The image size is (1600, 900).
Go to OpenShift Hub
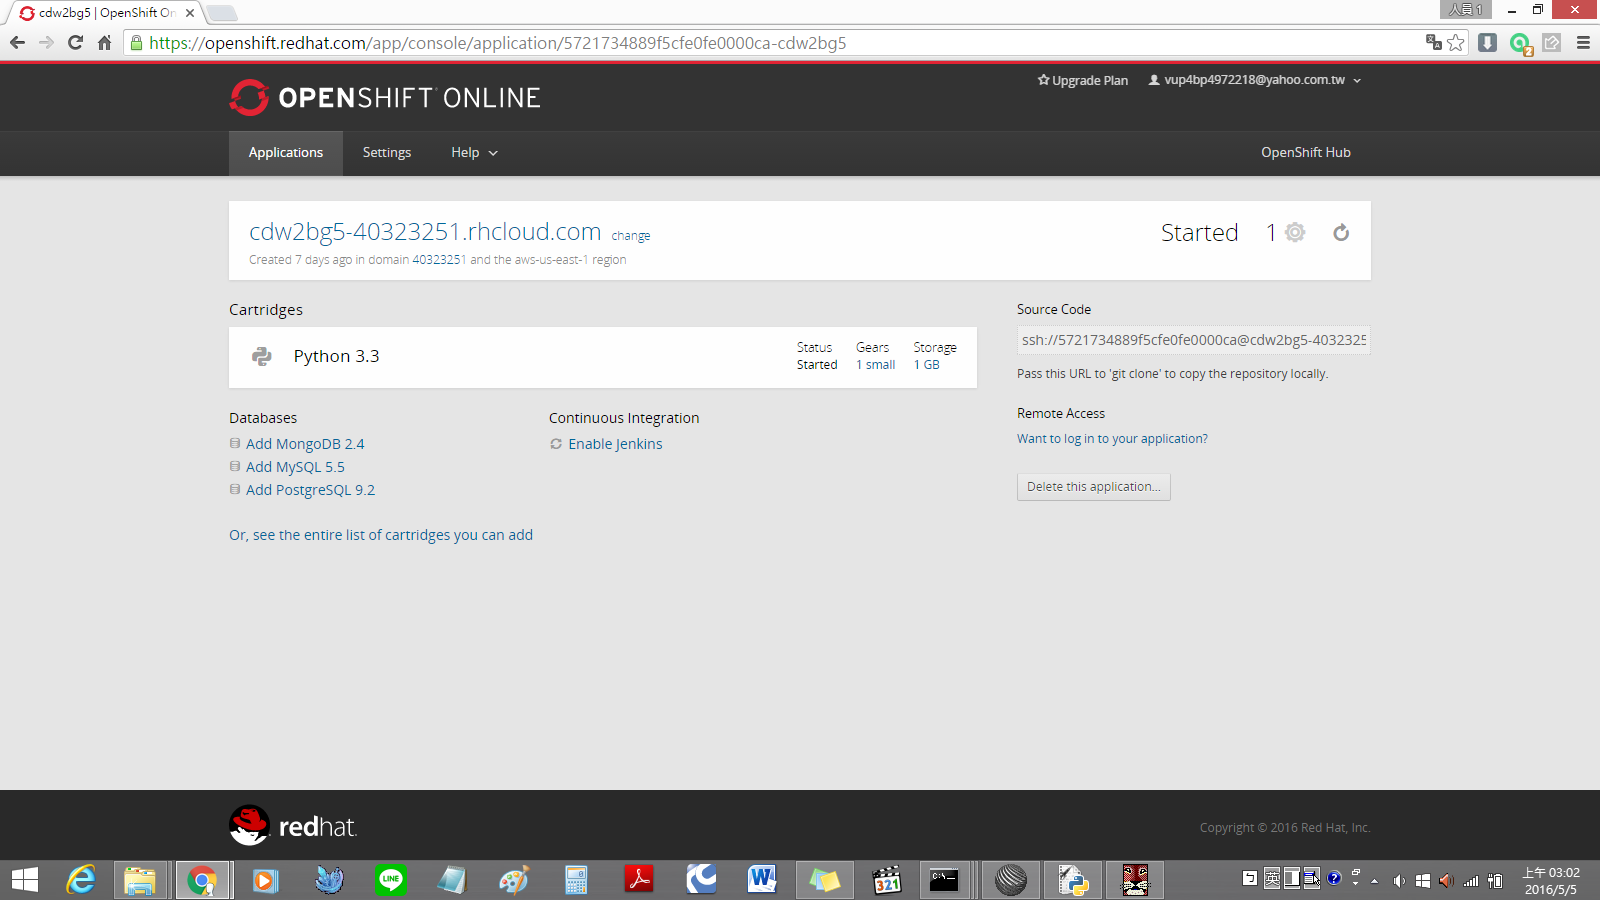pos(1305,152)
